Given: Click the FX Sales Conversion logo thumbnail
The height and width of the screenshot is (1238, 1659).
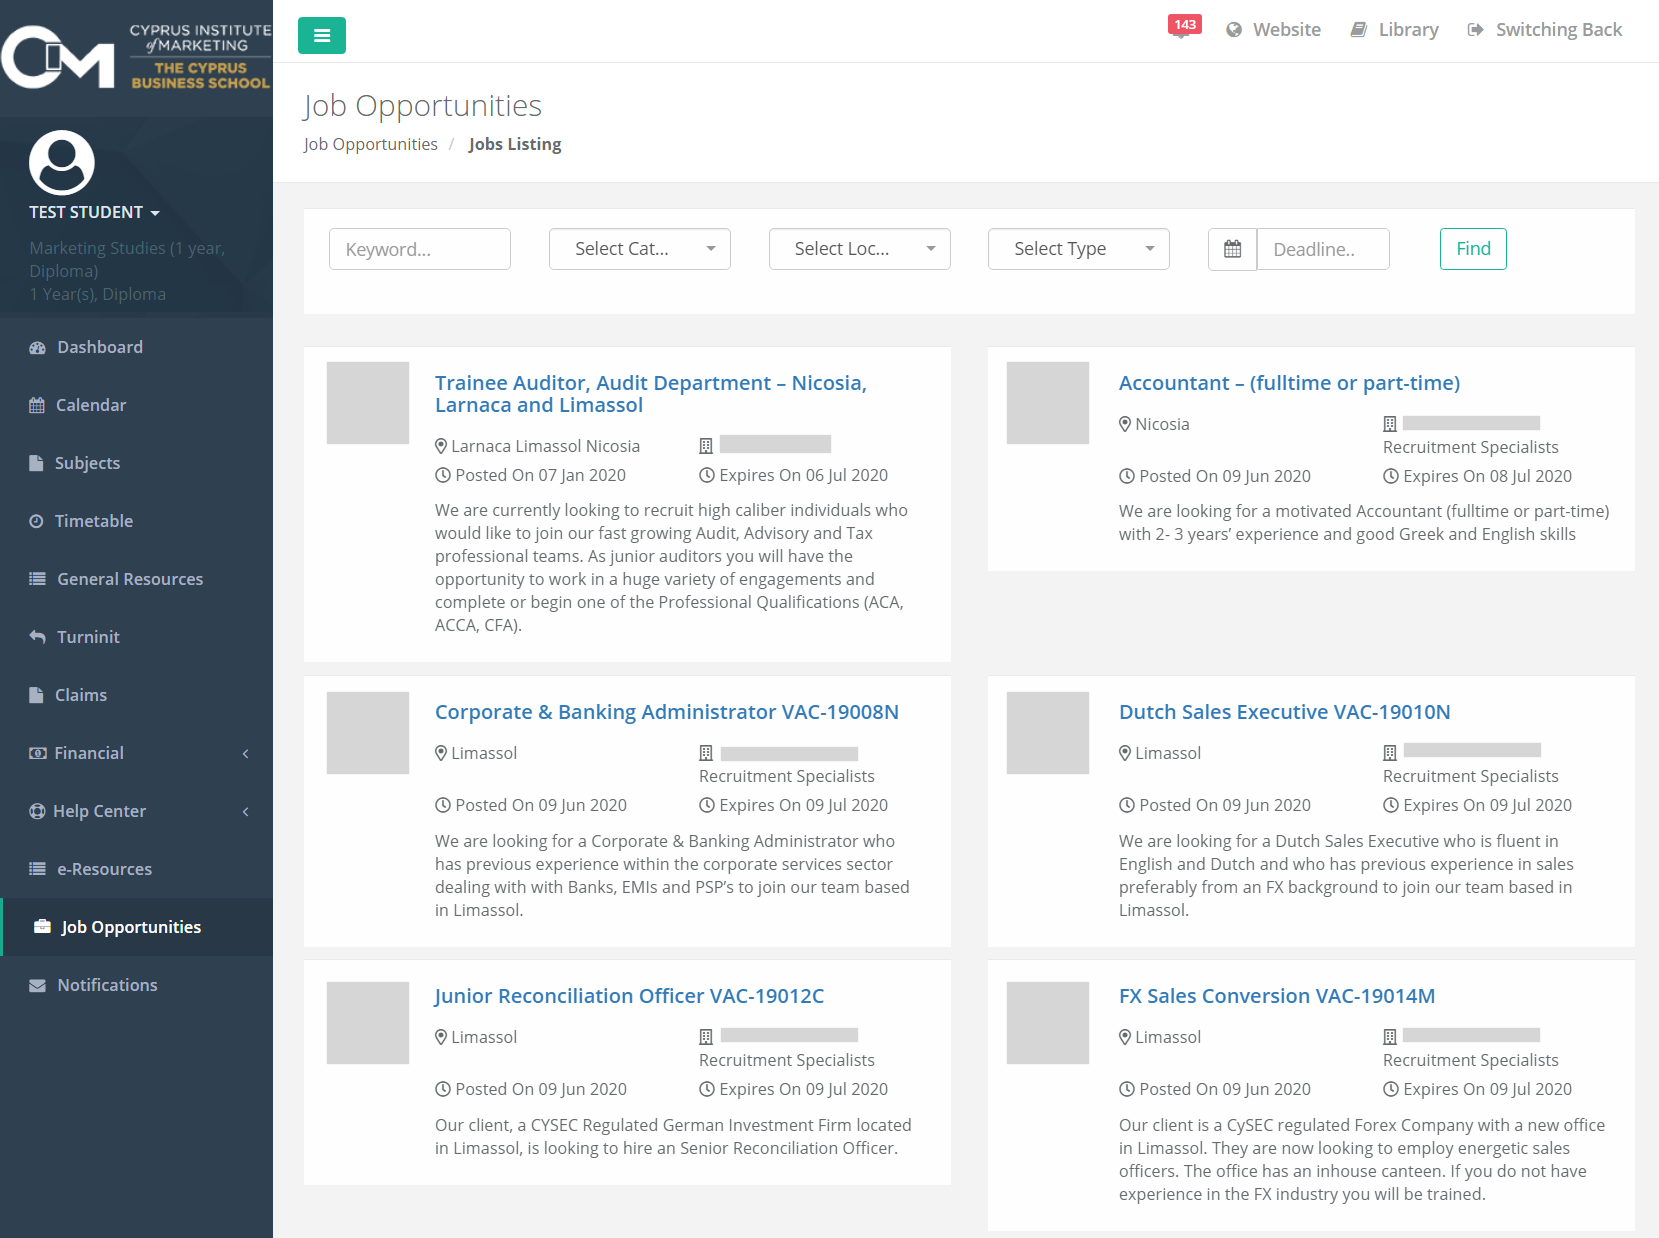Looking at the screenshot, I should pyautogui.click(x=1048, y=1023).
